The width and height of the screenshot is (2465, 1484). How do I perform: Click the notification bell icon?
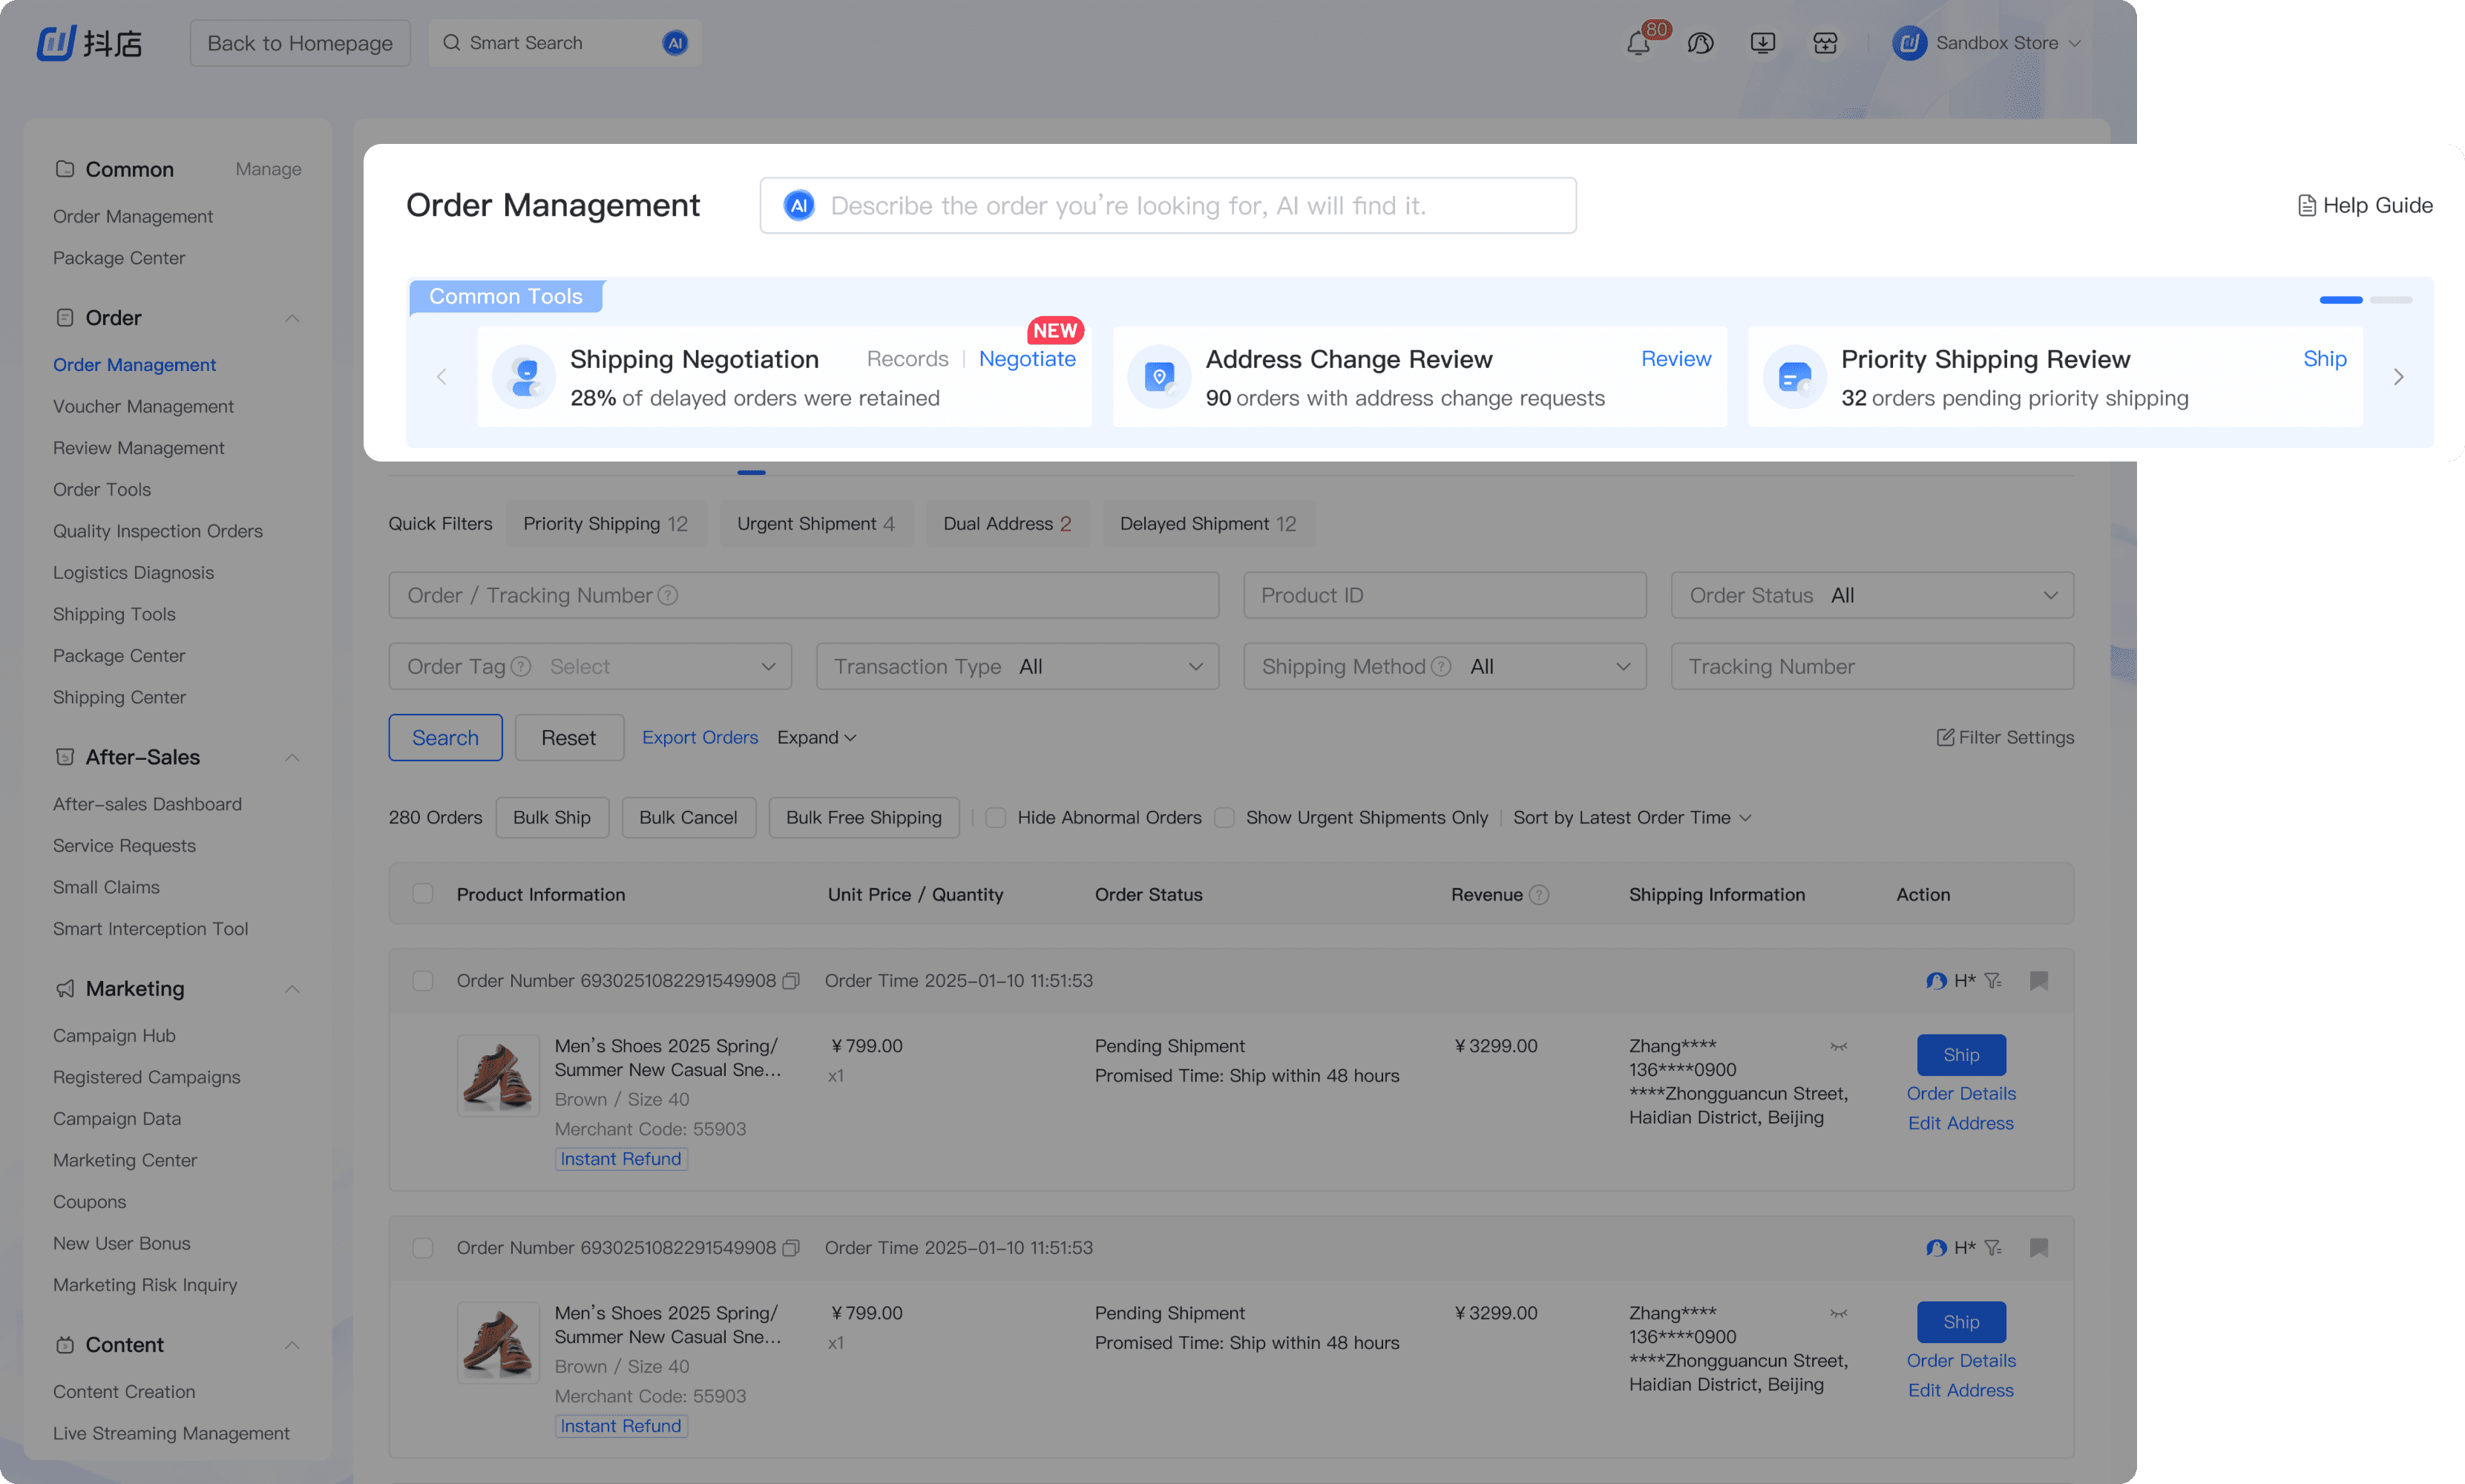click(x=1637, y=44)
